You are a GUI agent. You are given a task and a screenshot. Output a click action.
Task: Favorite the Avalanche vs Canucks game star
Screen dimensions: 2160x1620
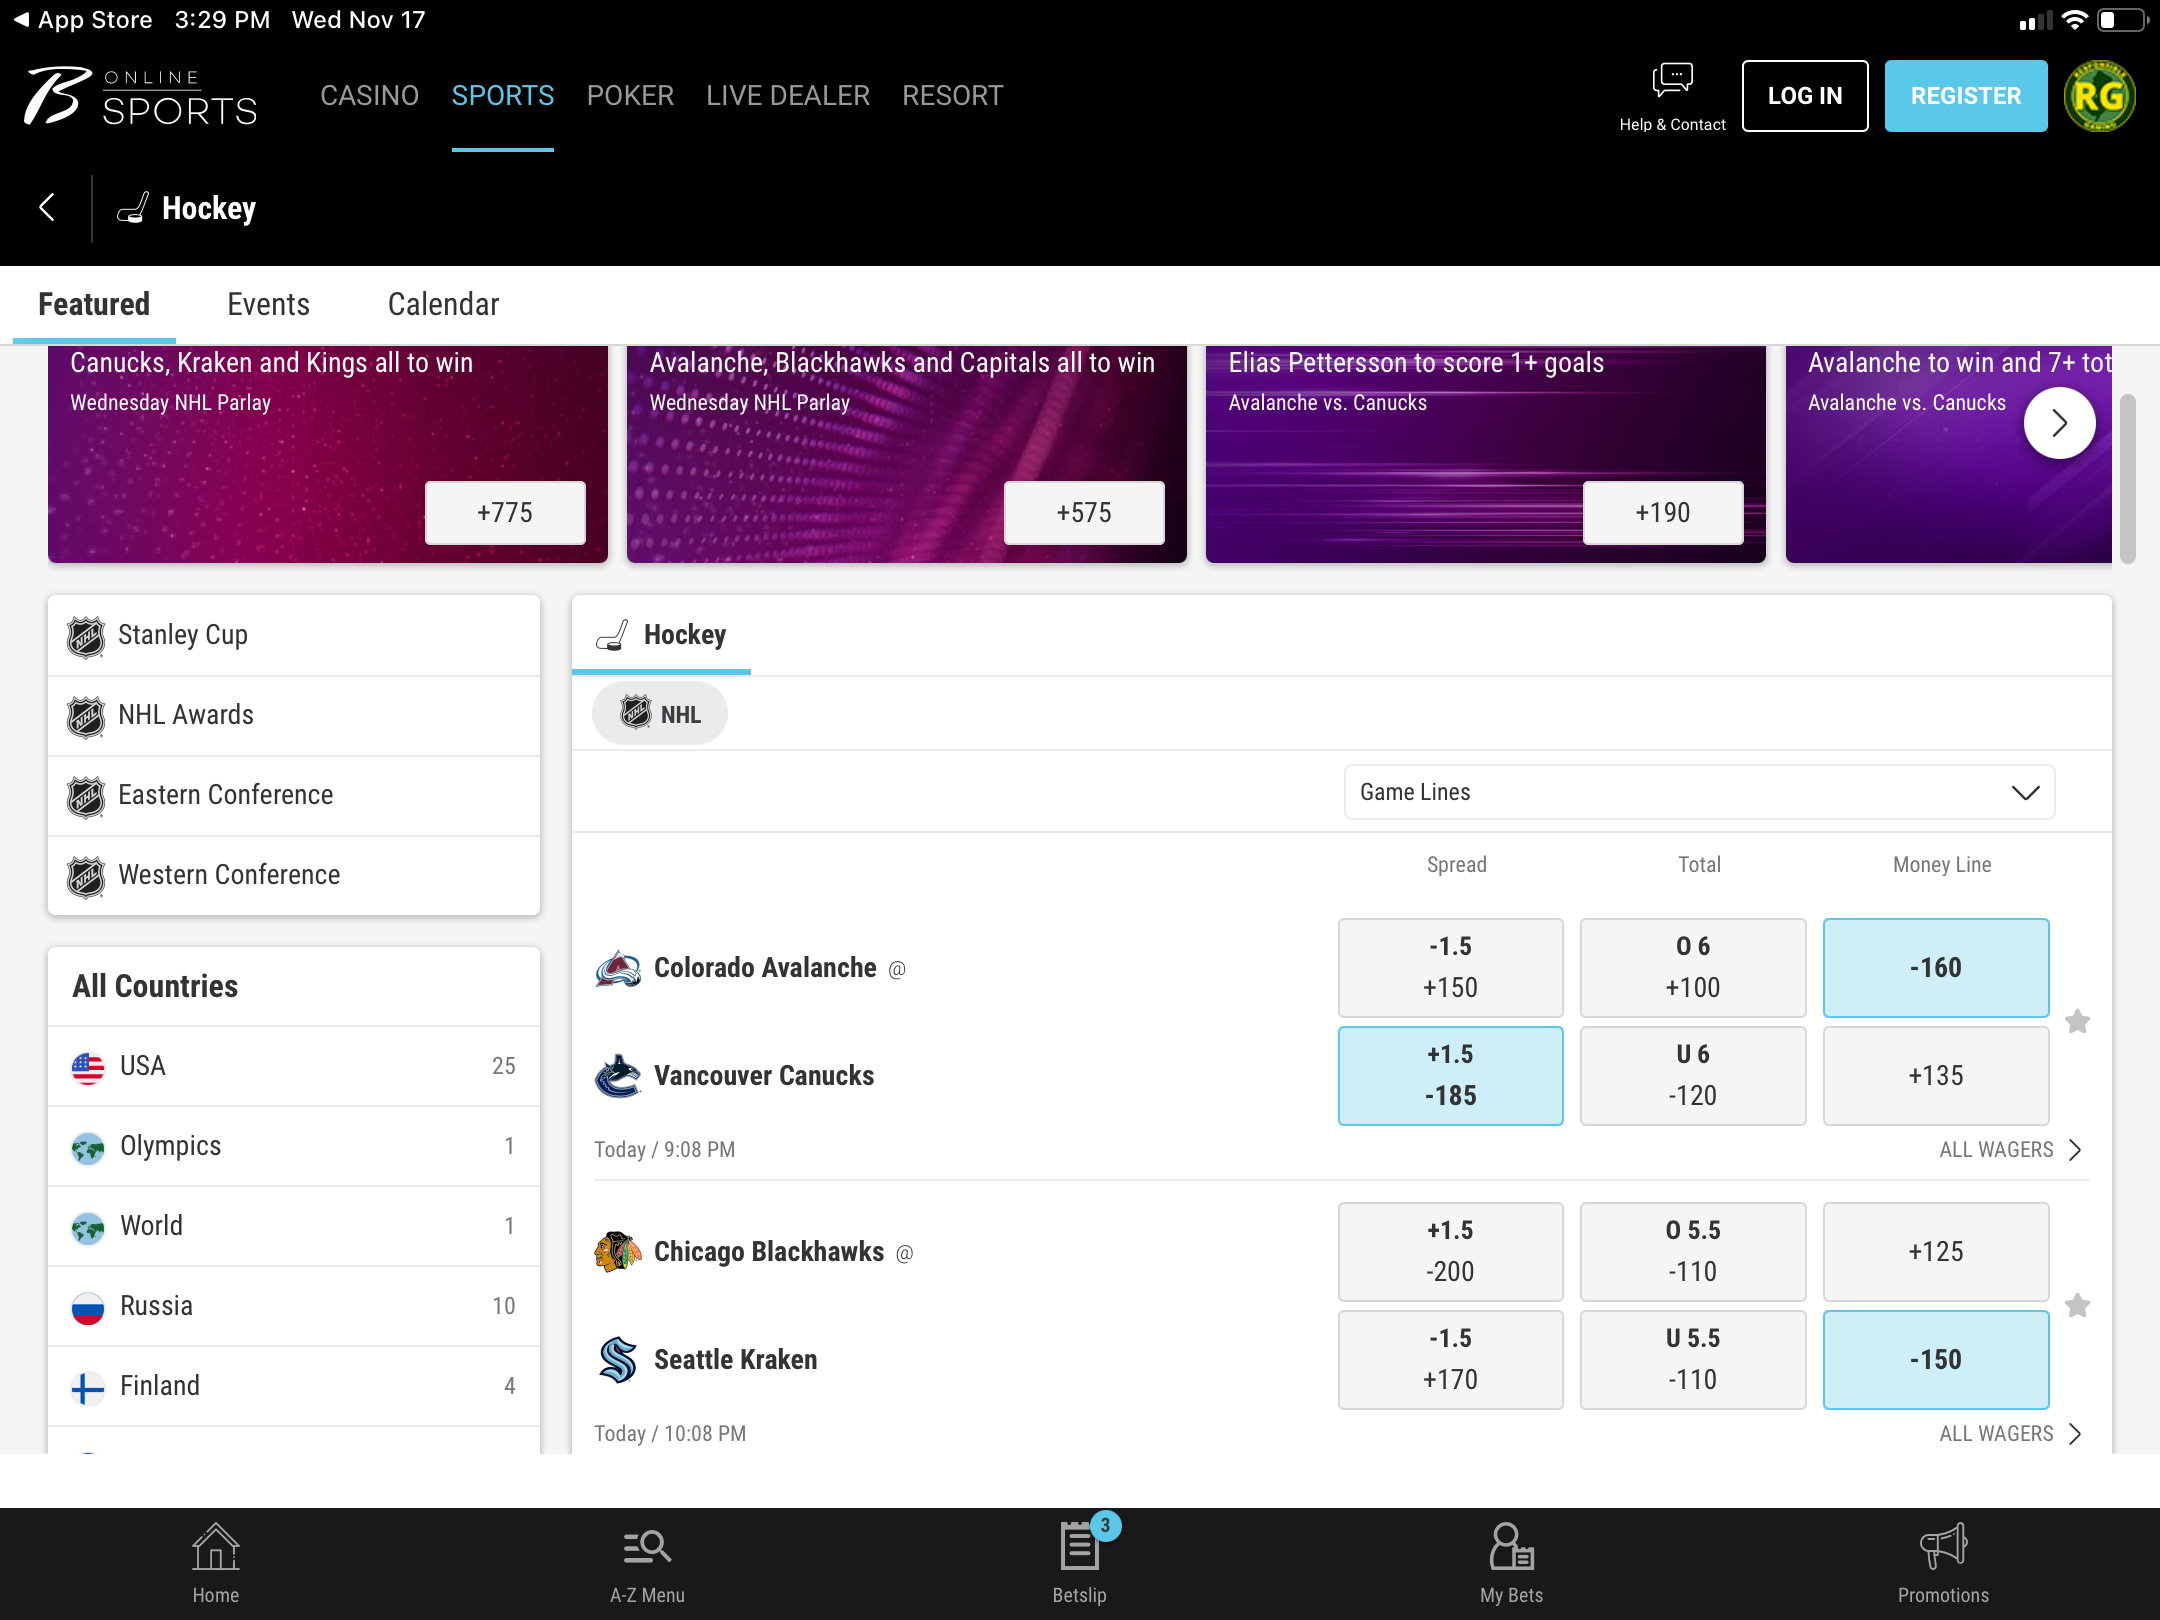click(2078, 1021)
